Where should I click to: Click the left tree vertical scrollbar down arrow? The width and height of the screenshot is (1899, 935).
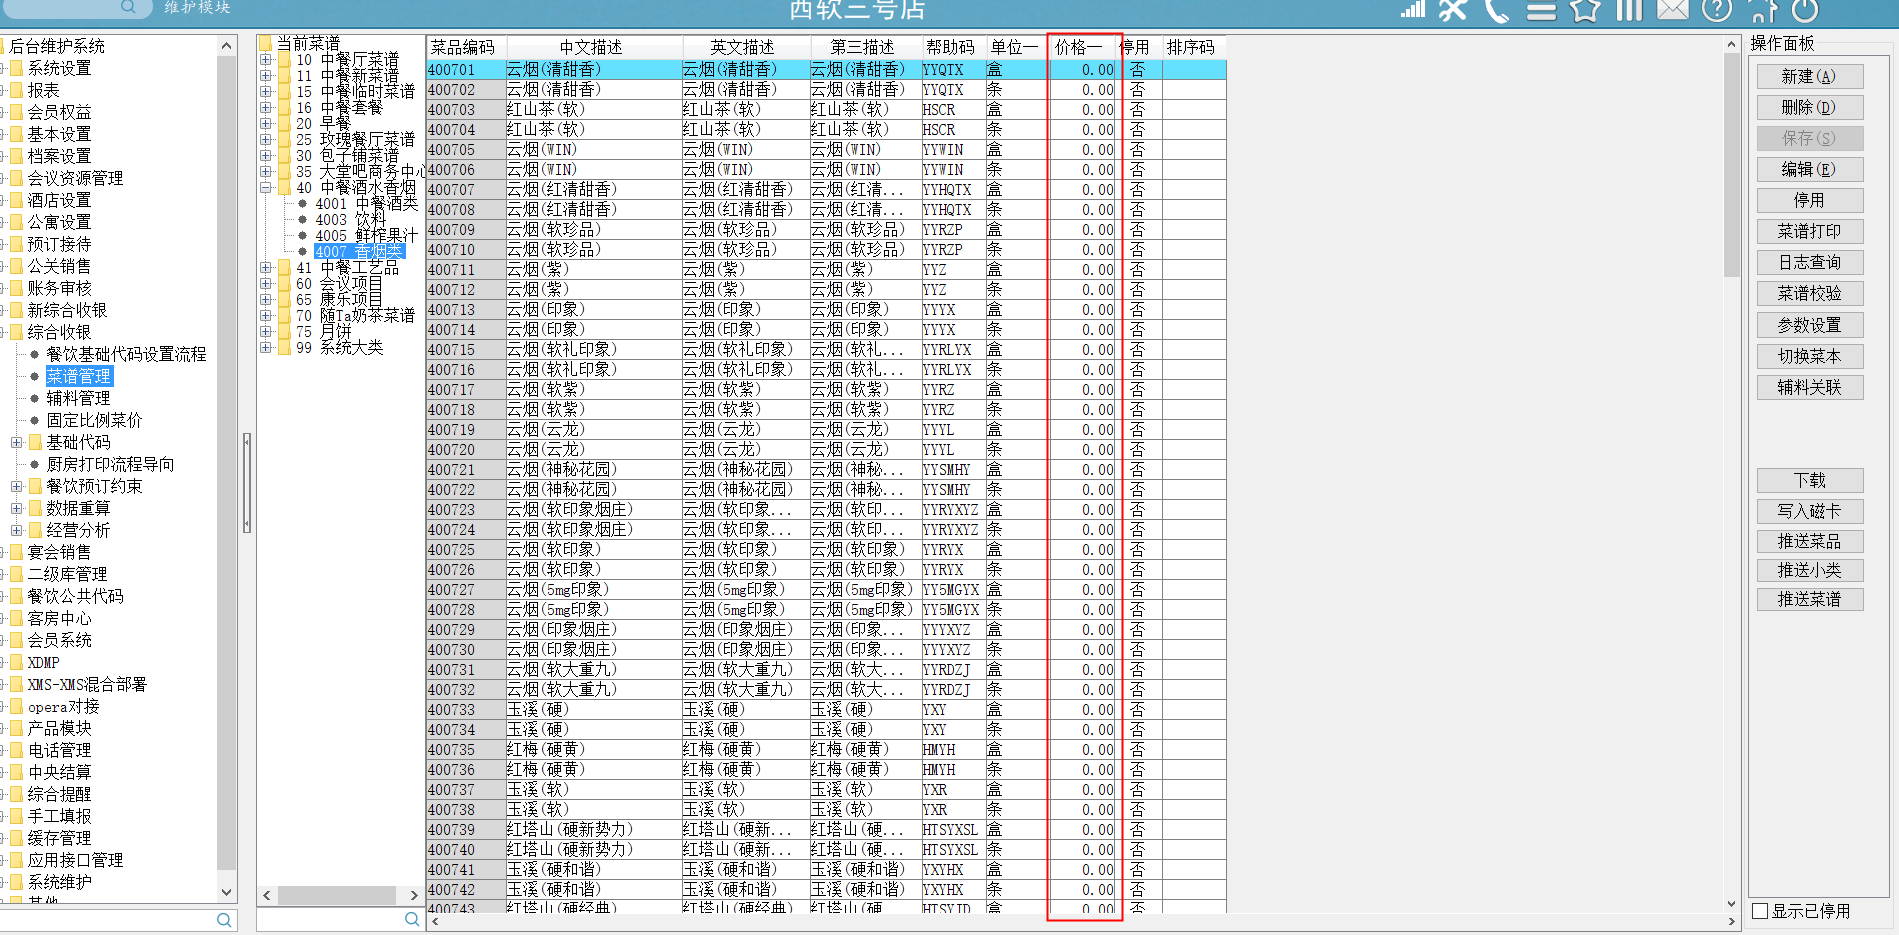click(226, 892)
